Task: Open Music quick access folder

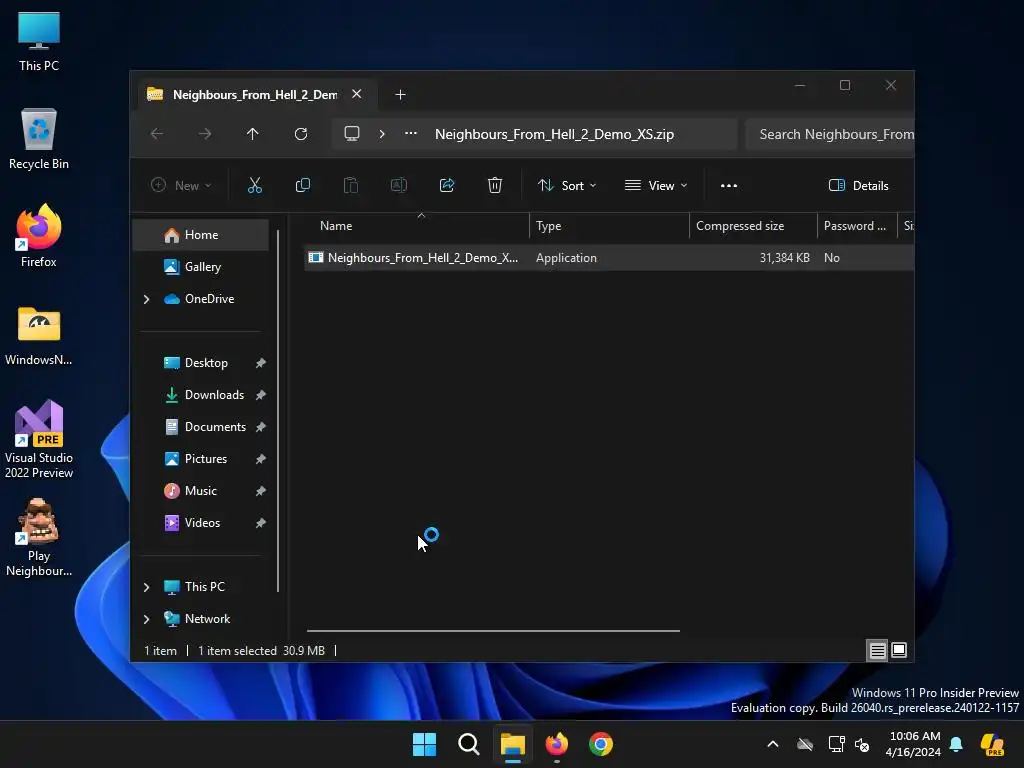Action: tap(201, 491)
